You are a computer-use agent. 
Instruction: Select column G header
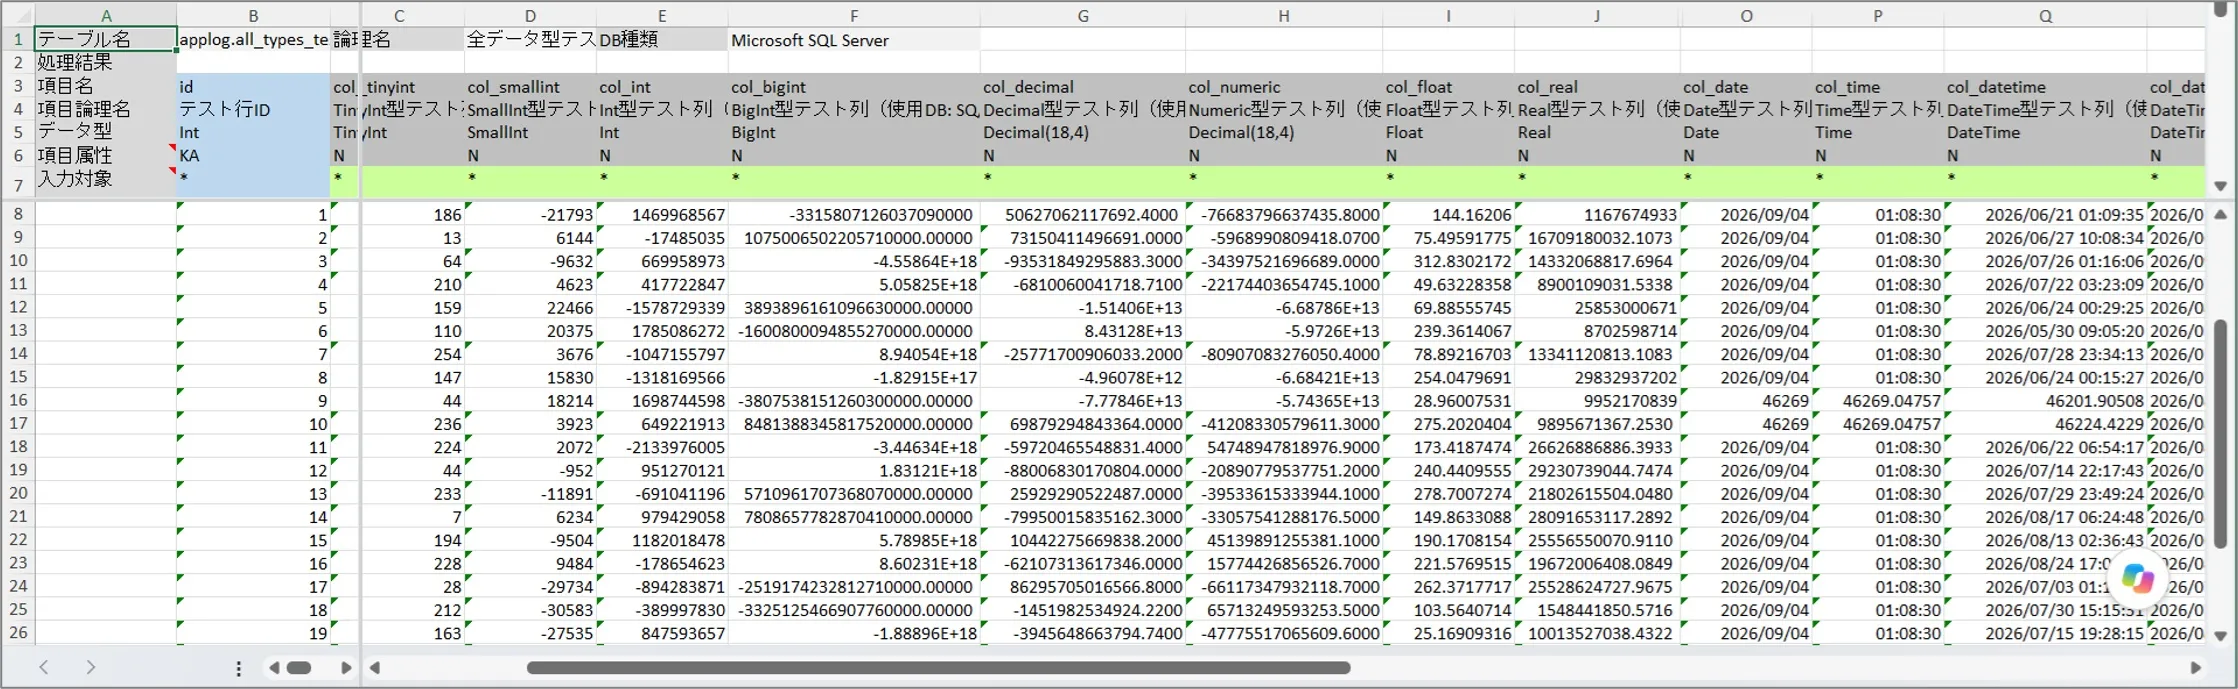(1083, 15)
